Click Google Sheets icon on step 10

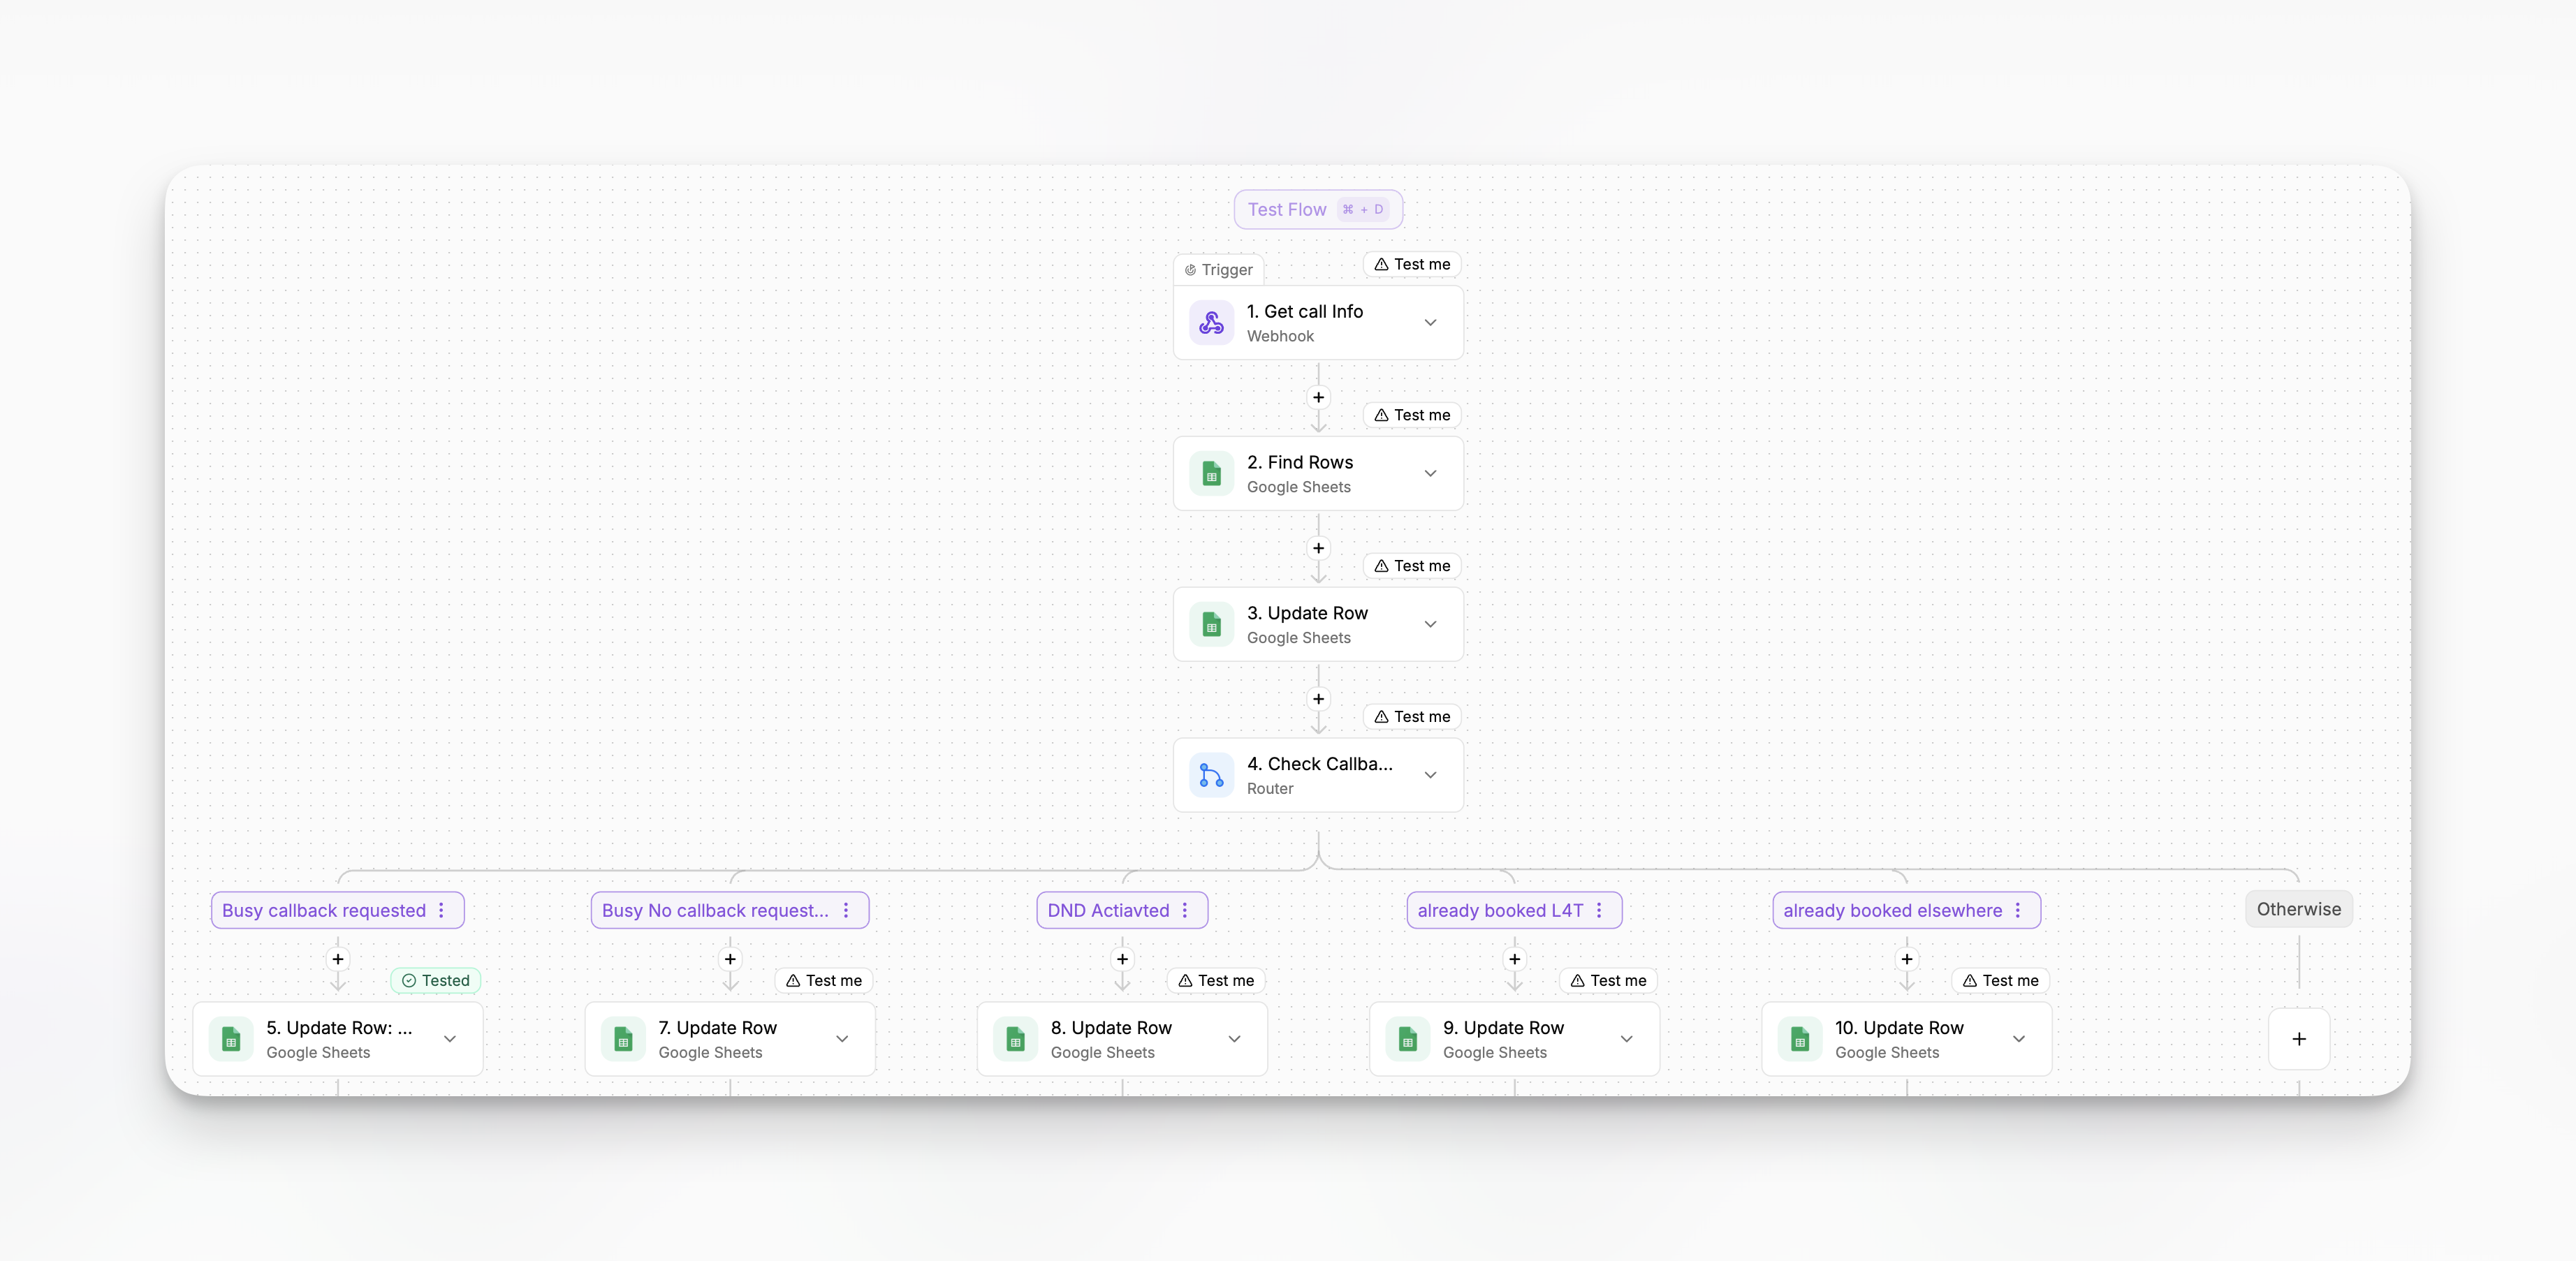pos(1799,1039)
